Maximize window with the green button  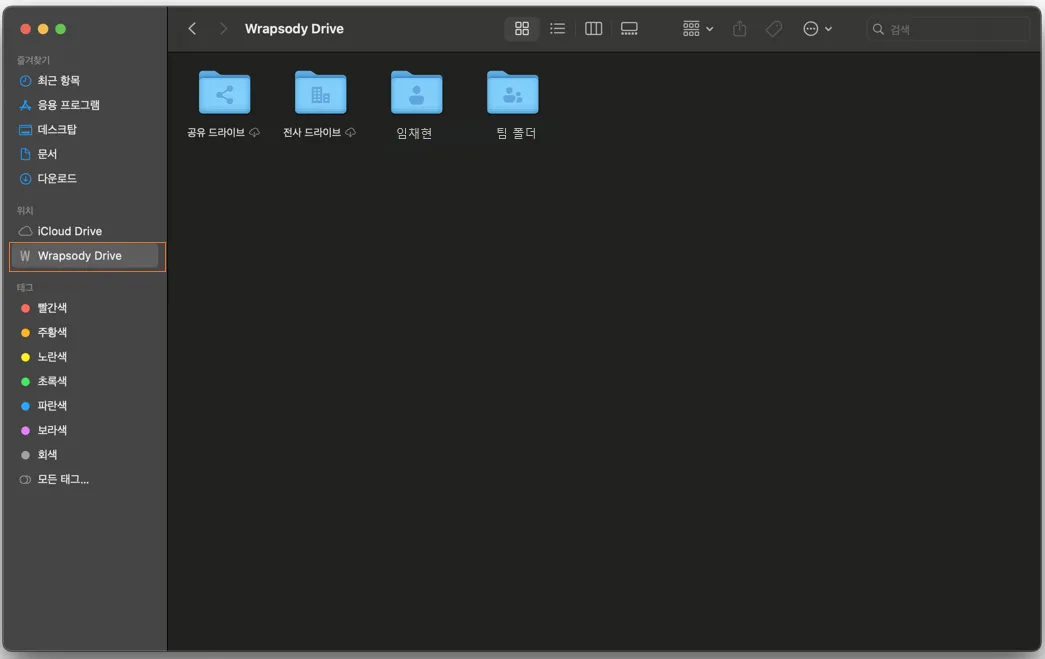click(x=61, y=29)
